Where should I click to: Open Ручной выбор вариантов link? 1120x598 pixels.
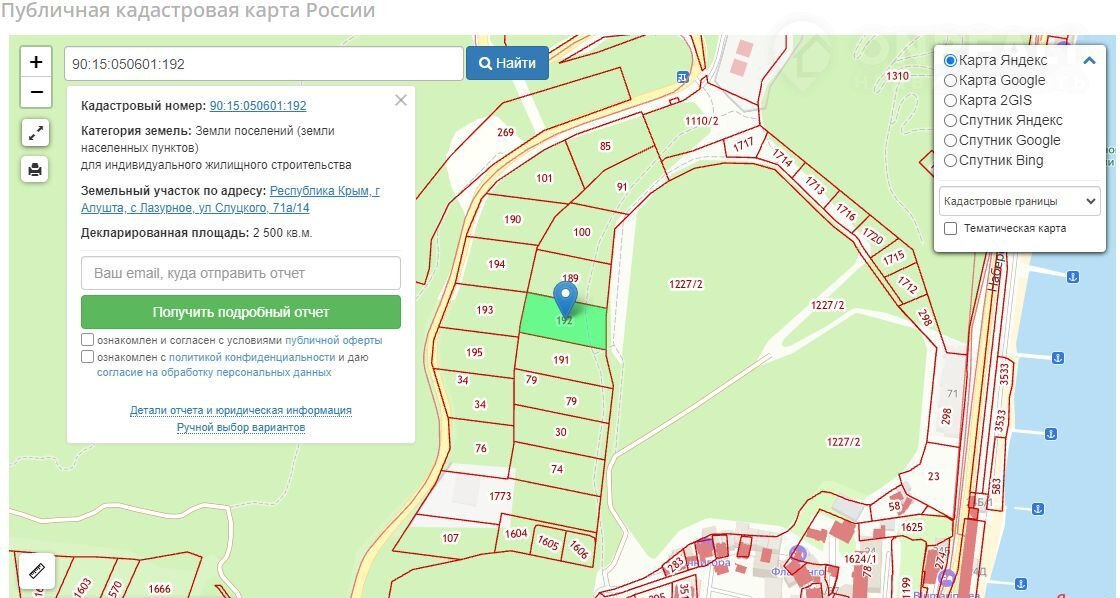pyautogui.click(x=241, y=428)
